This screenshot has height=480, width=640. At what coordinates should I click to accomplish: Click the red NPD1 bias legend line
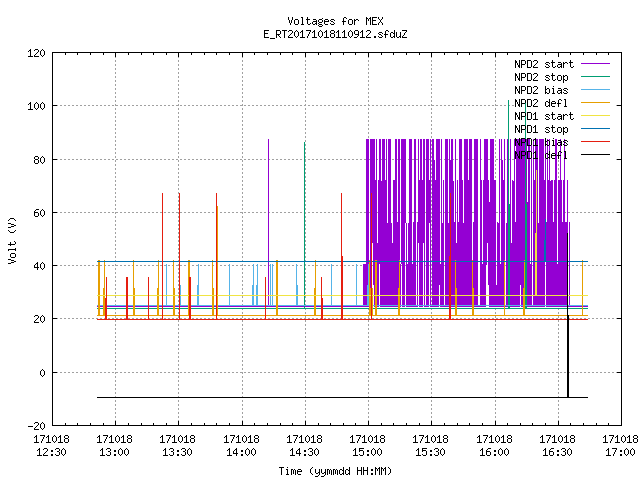click(x=596, y=142)
